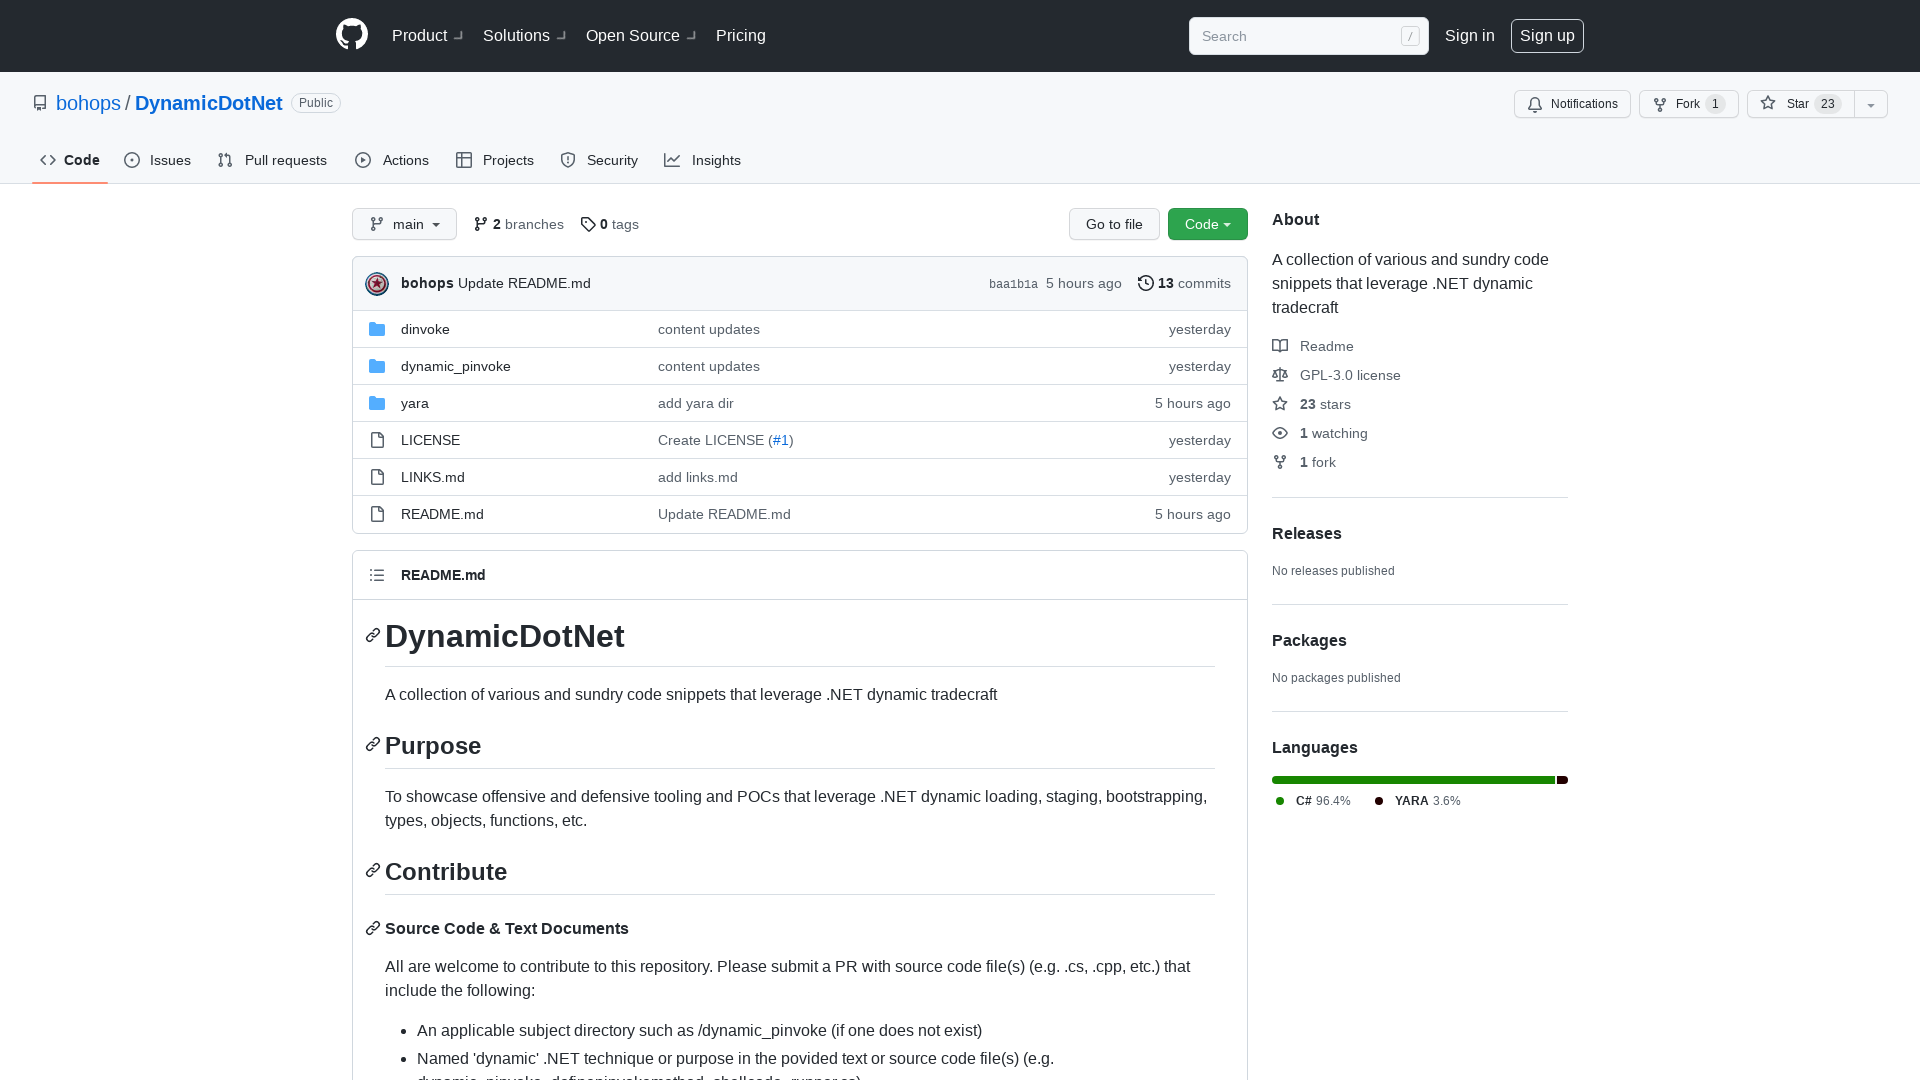
Task: Open the green Code dropdown
Action: point(1207,224)
